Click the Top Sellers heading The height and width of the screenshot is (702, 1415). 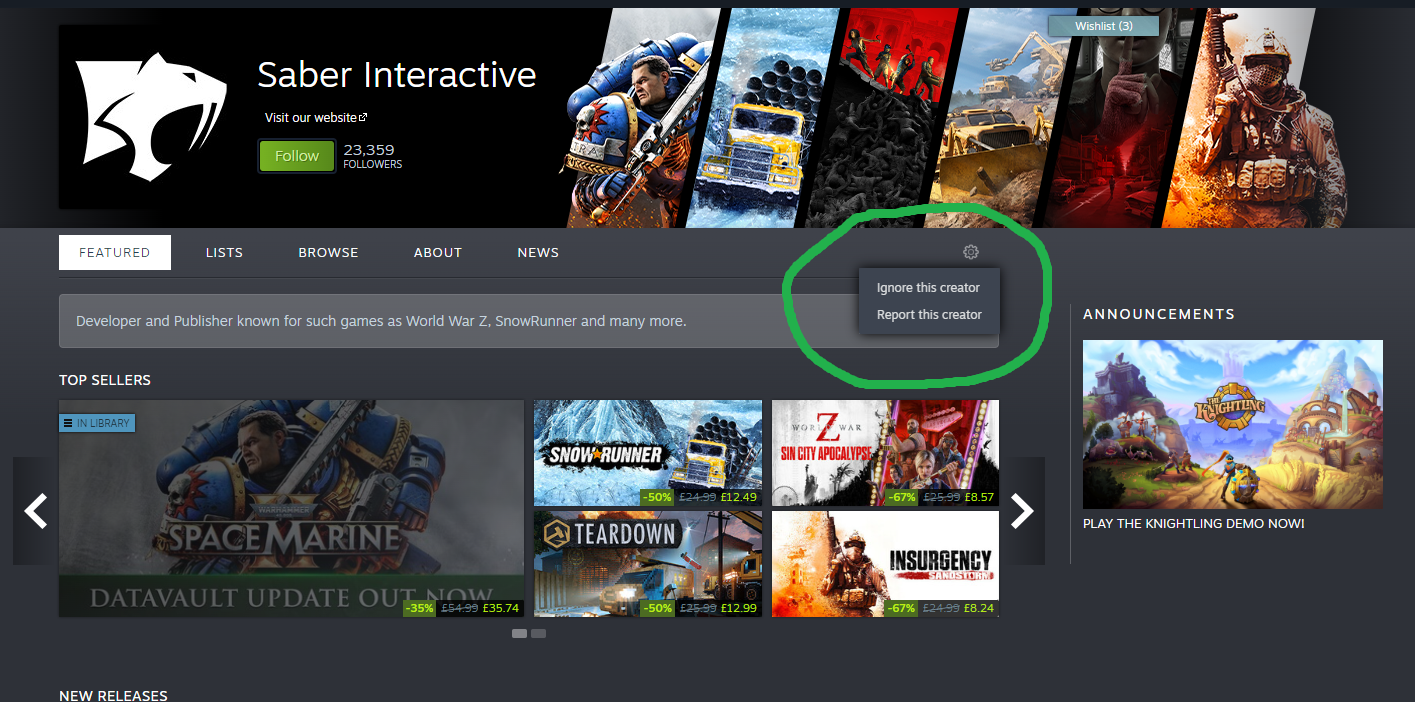click(105, 380)
